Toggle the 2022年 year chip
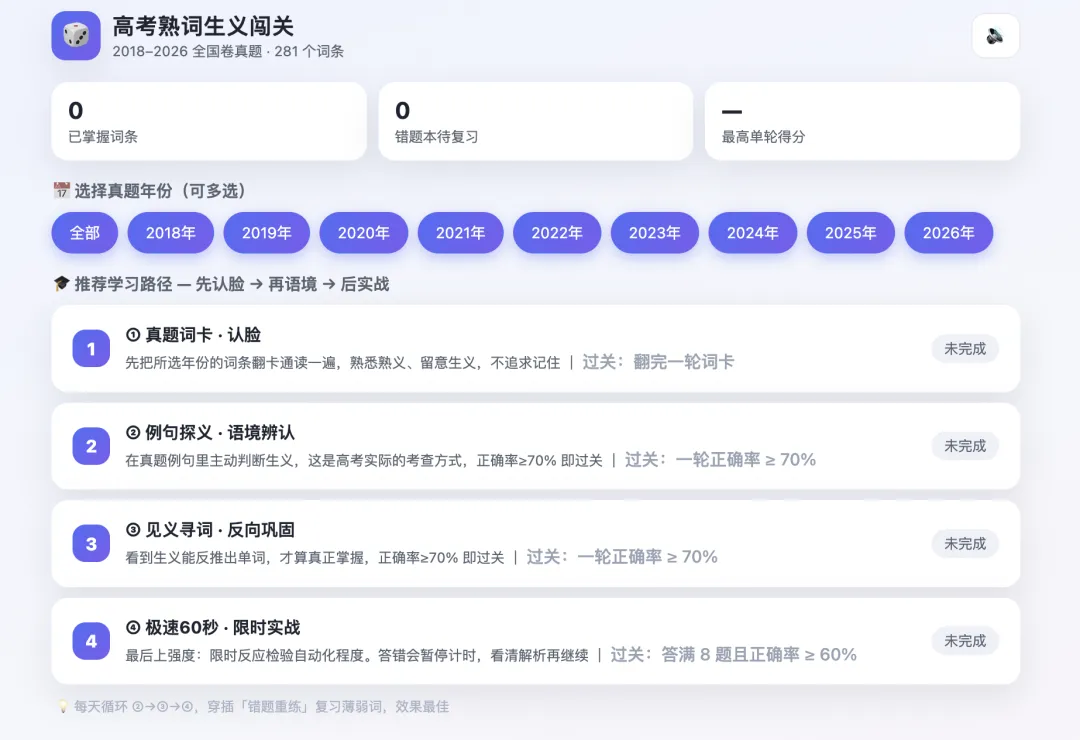 point(557,233)
